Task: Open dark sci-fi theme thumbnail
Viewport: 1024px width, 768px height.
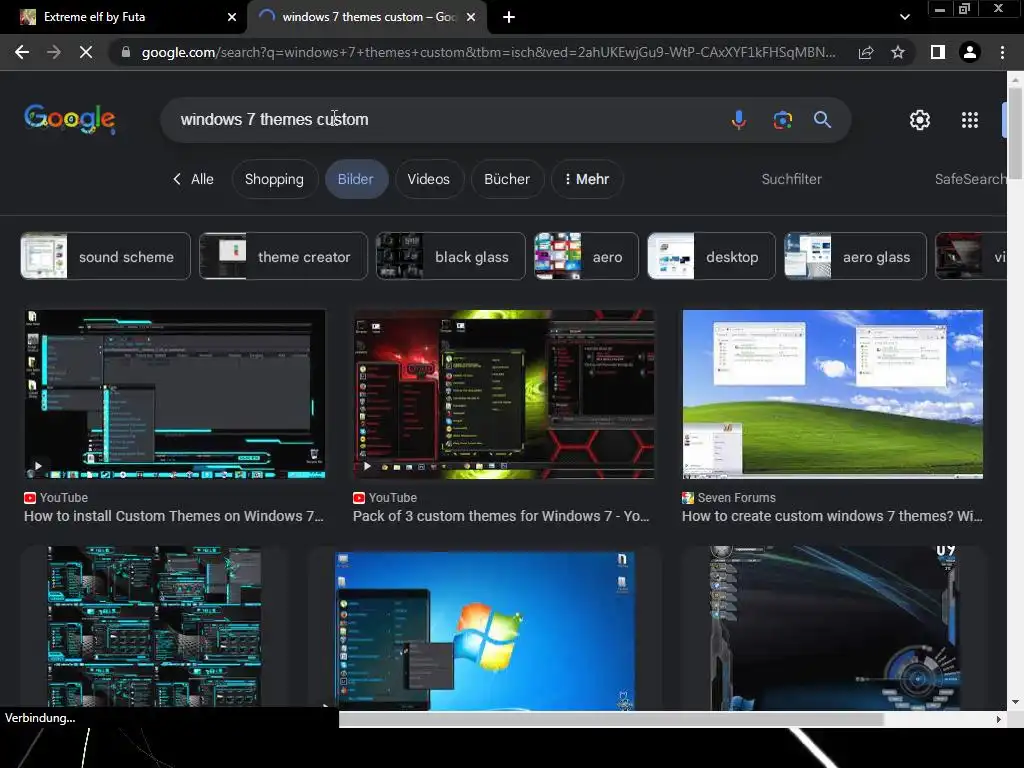Action: (834, 628)
